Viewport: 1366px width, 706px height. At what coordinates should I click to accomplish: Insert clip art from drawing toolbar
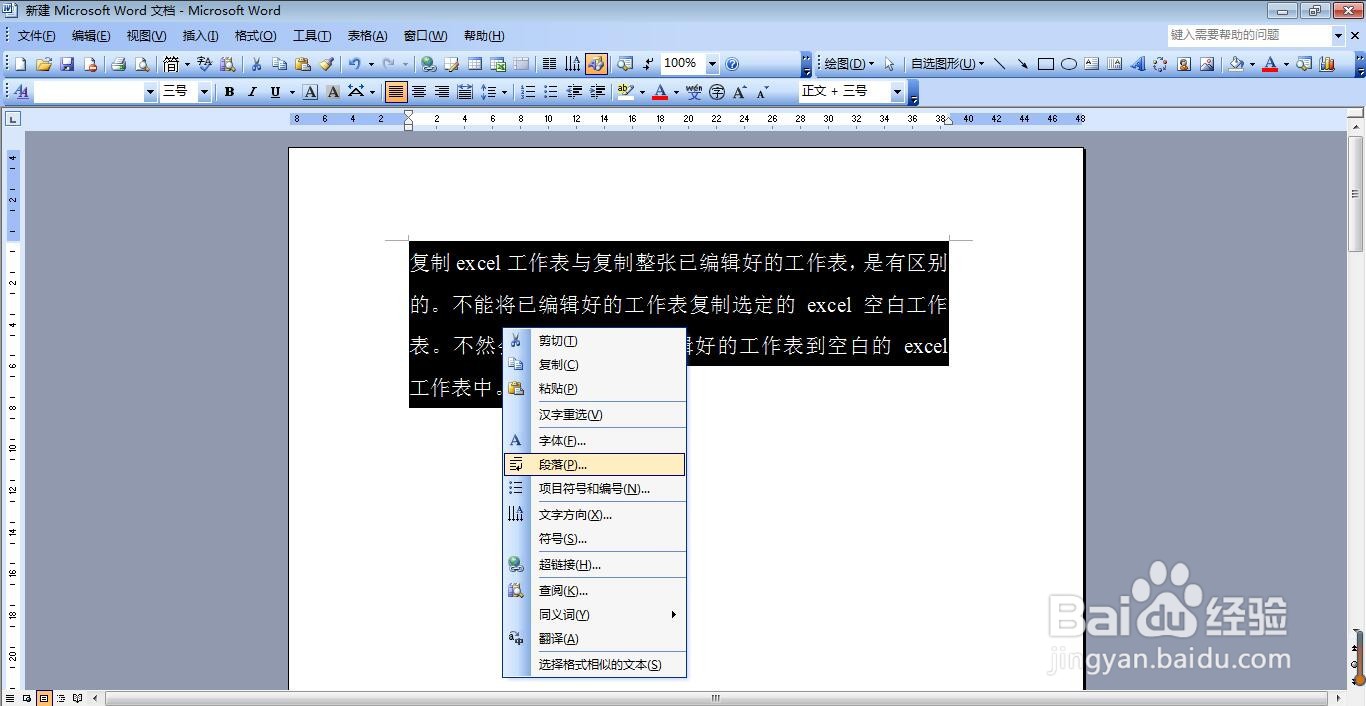(x=1183, y=64)
